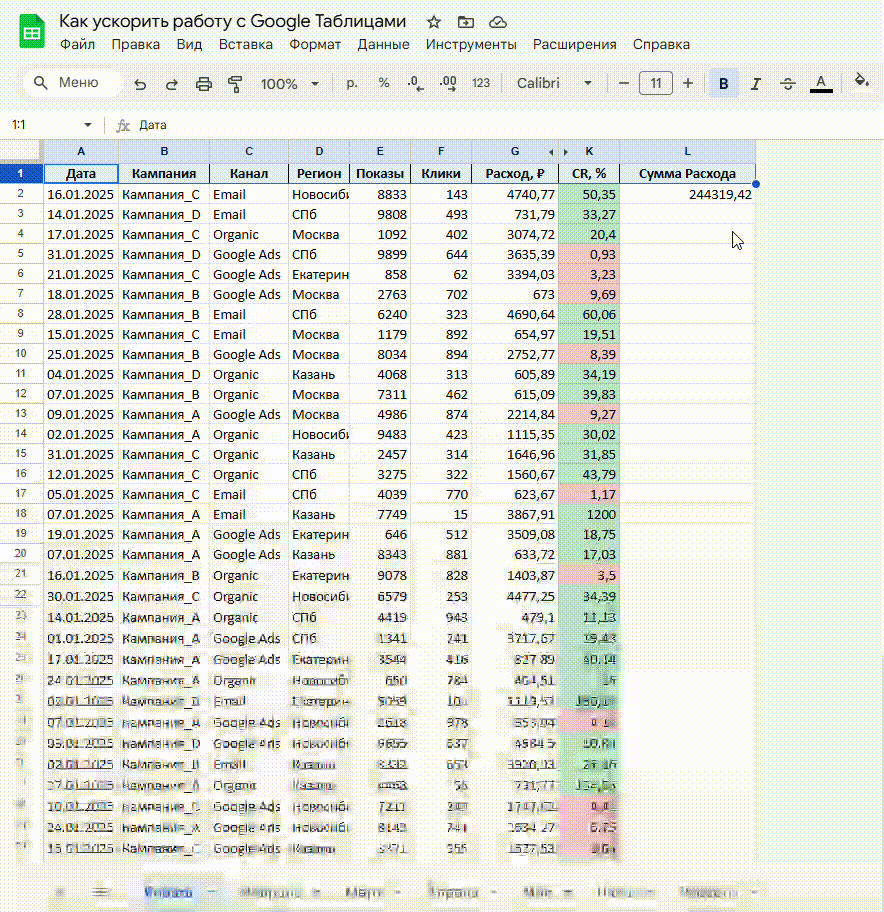Expand hidden columns with right arrow before K
This screenshot has height=912, width=884.
click(x=565, y=152)
